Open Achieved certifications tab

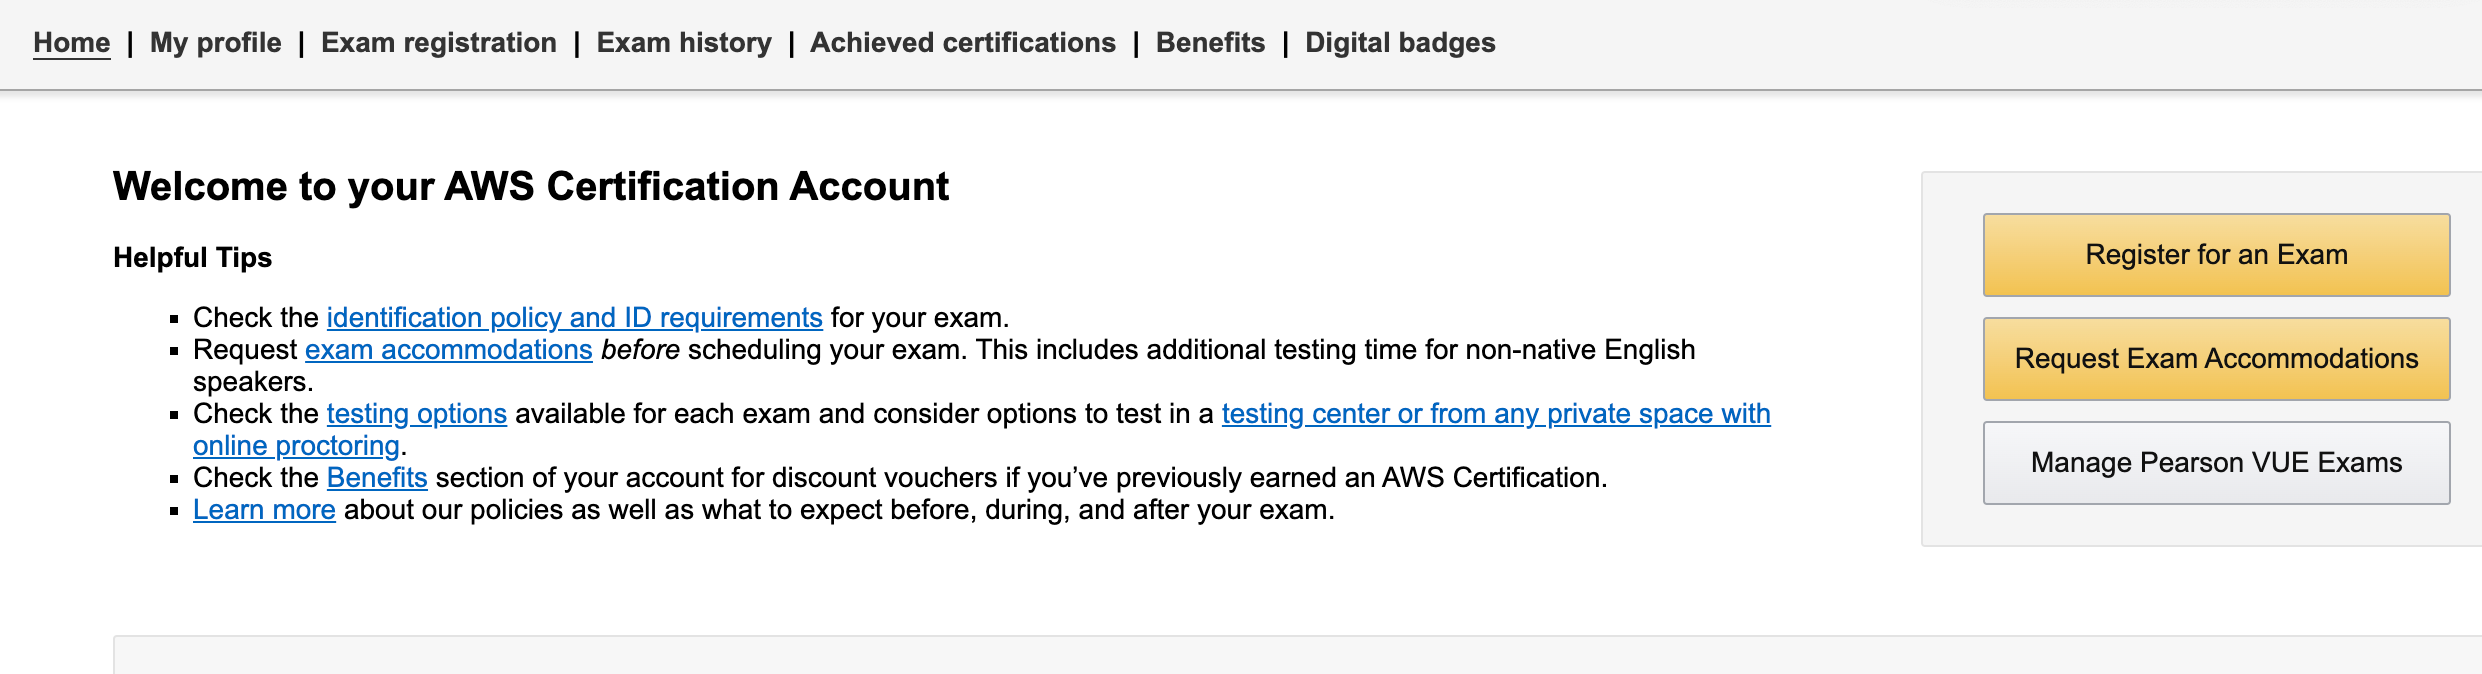tap(963, 43)
